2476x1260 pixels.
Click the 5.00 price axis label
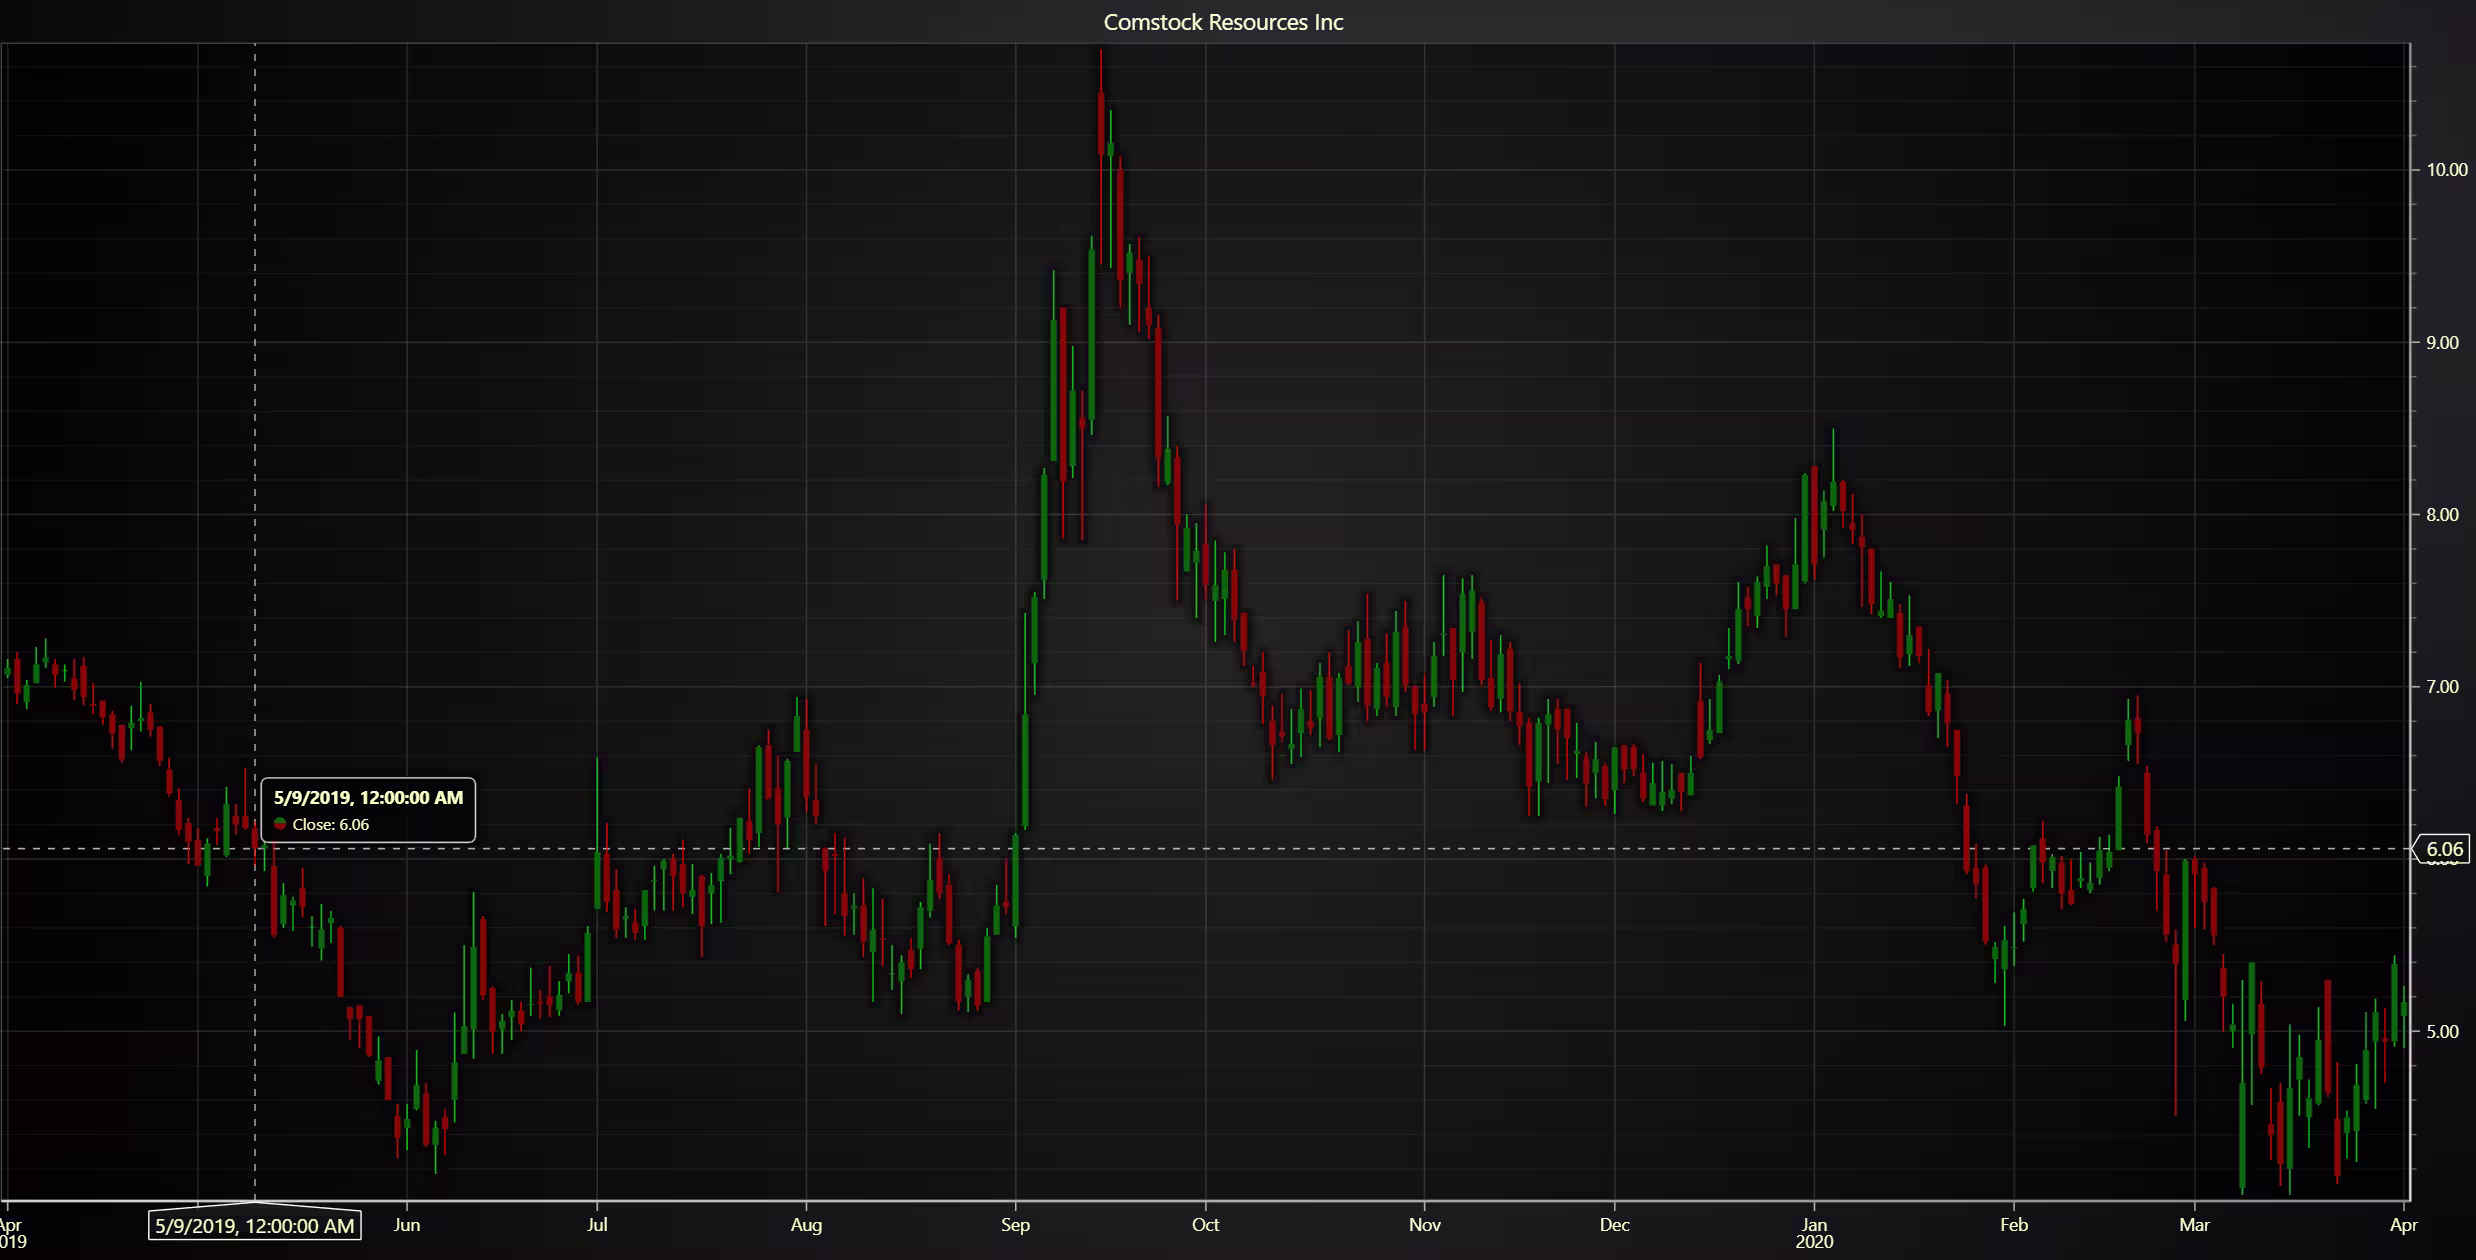[x=2442, y=1032]
